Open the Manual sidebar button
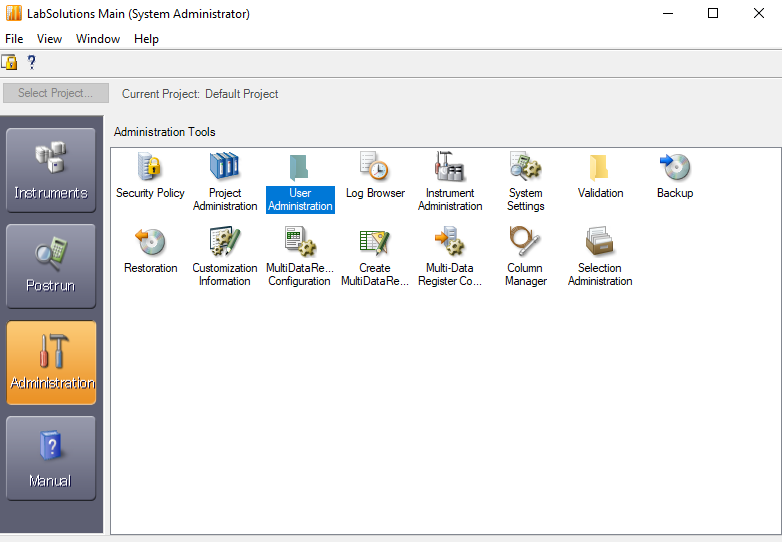This screenshot has height=542, width=782. pyautogui.click(x=51, y=458)
